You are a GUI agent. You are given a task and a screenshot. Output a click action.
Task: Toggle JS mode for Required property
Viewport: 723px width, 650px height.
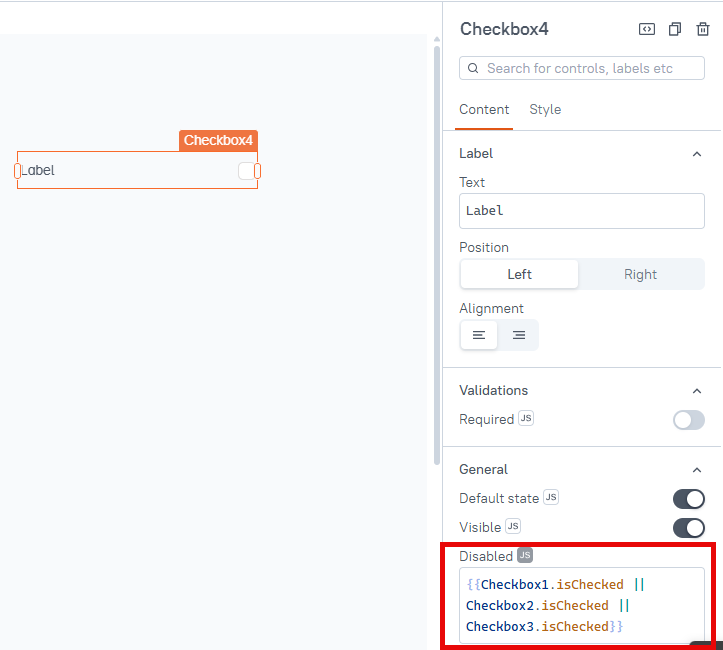coord(526,418)
